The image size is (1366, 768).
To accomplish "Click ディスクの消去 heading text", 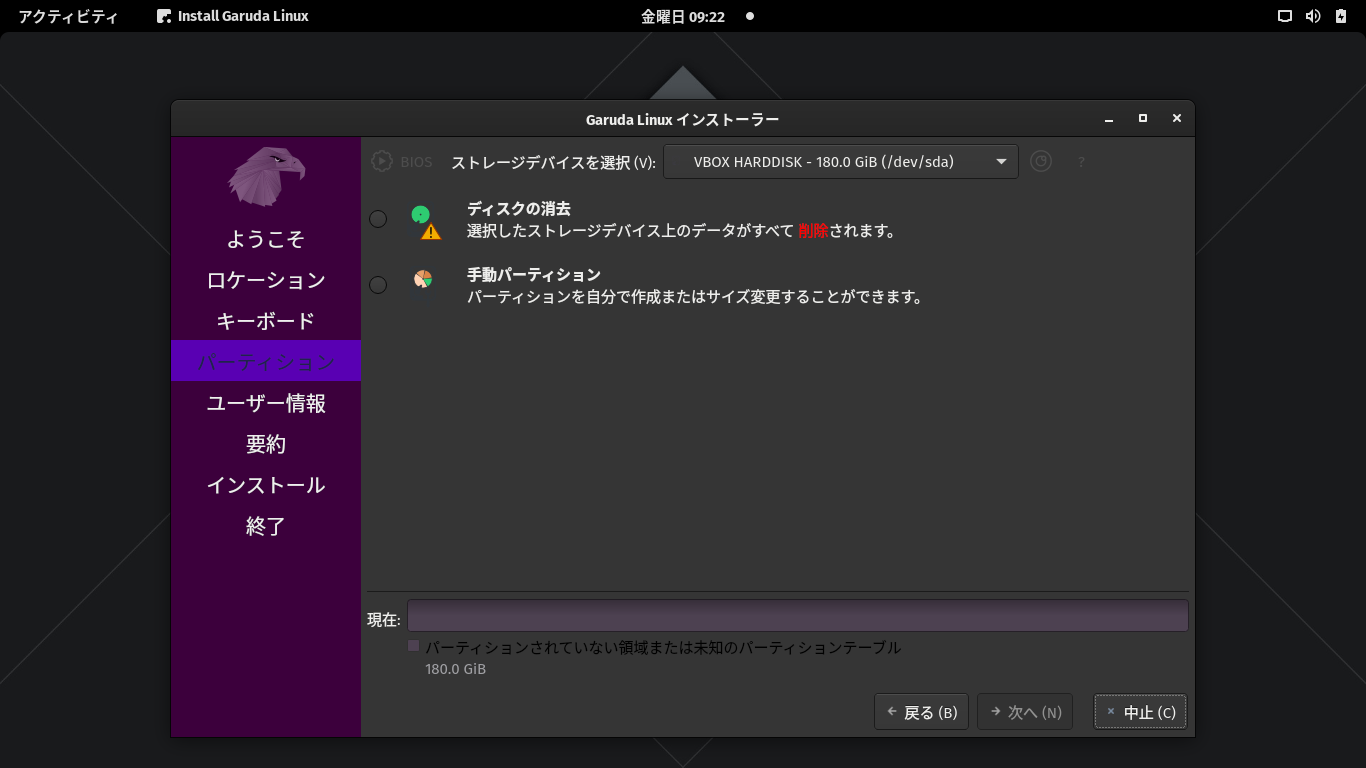I will (x=519, y=209).
